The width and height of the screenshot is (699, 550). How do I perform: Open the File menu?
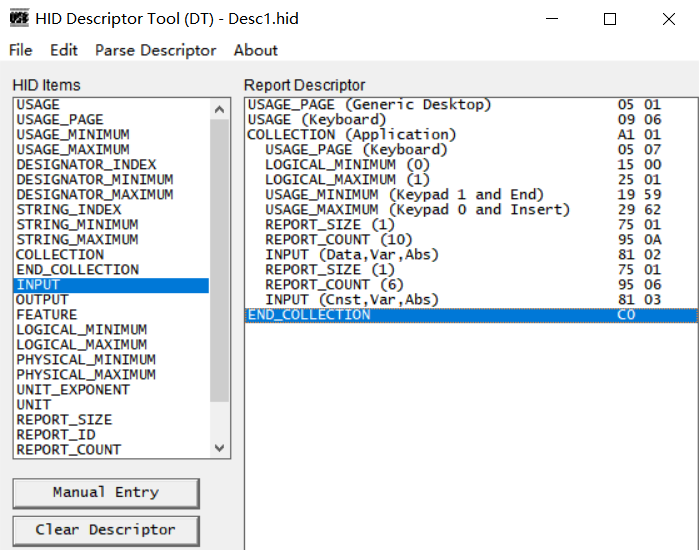click(21, 50)
